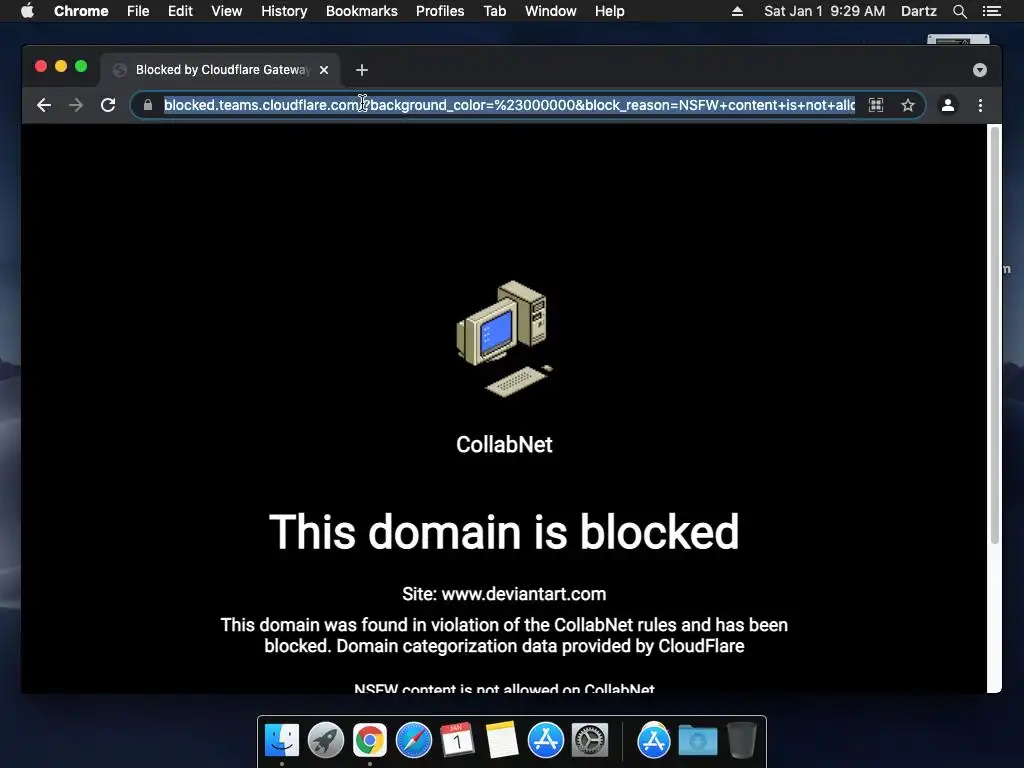The width and height of the screenshot is (1024, 768).
Task: Click the address bar URL field
Action: (x=509, y=105)
